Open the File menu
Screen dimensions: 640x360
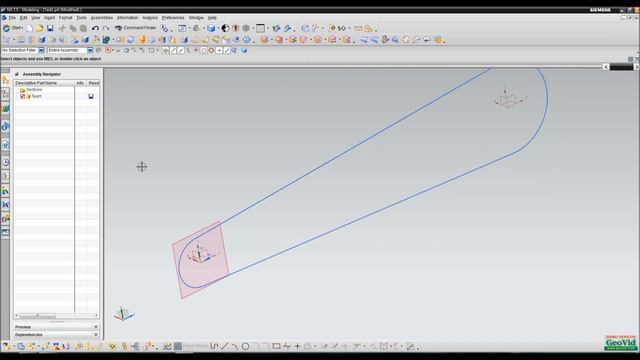coord(12,18)
